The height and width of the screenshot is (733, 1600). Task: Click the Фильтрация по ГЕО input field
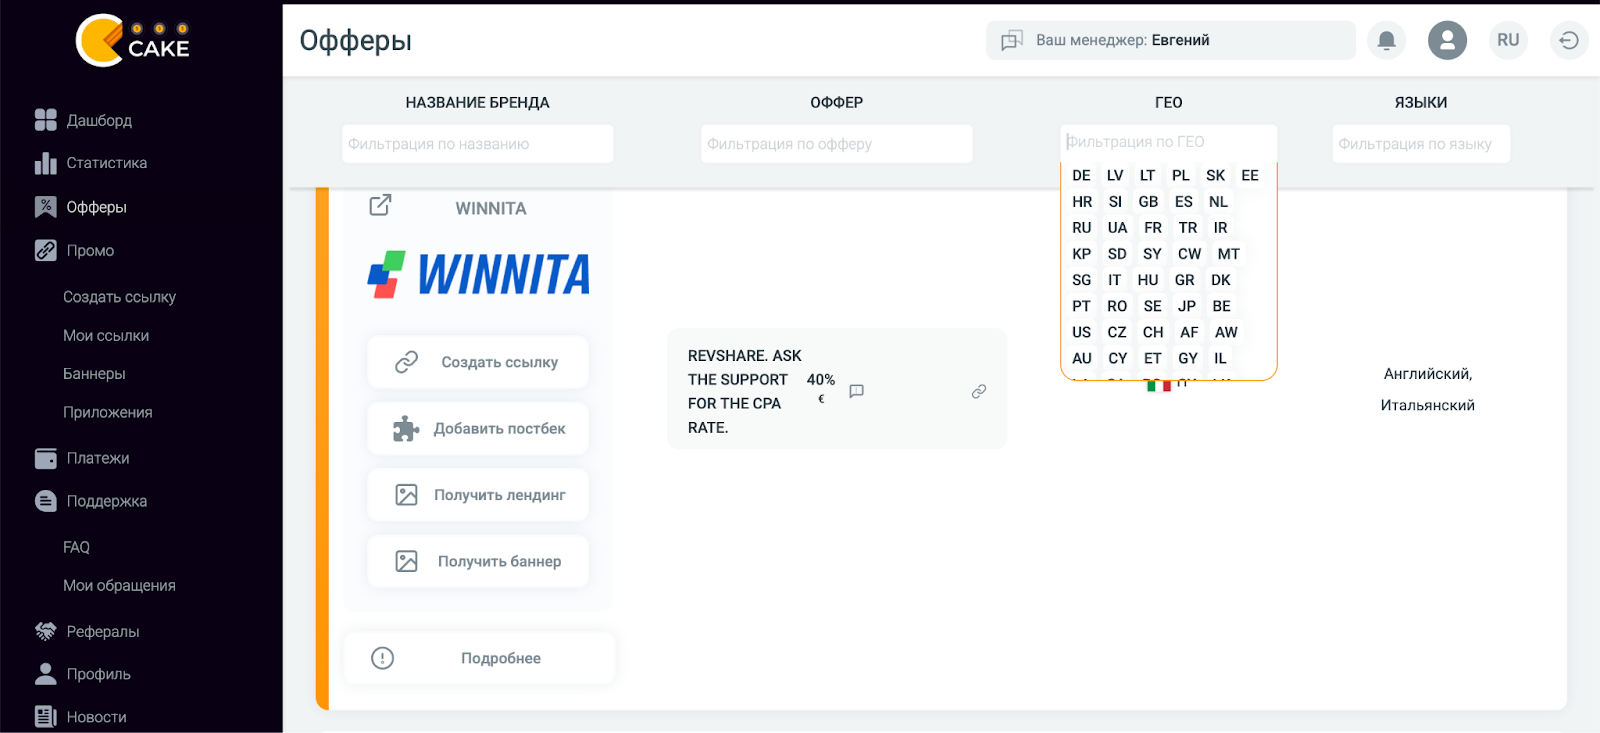click(1168, 141)
